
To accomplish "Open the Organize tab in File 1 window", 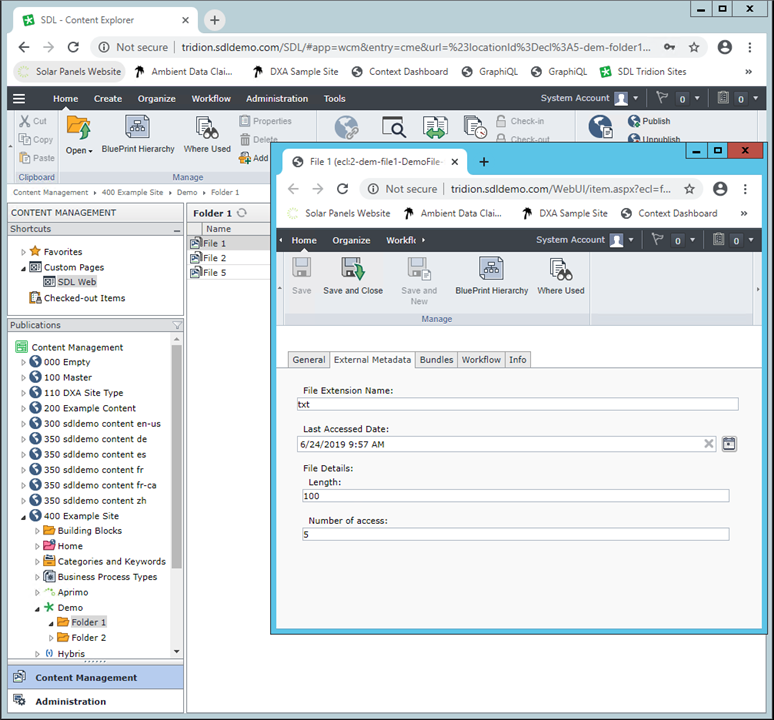I will pyautogui.click(x=351, y=240).
